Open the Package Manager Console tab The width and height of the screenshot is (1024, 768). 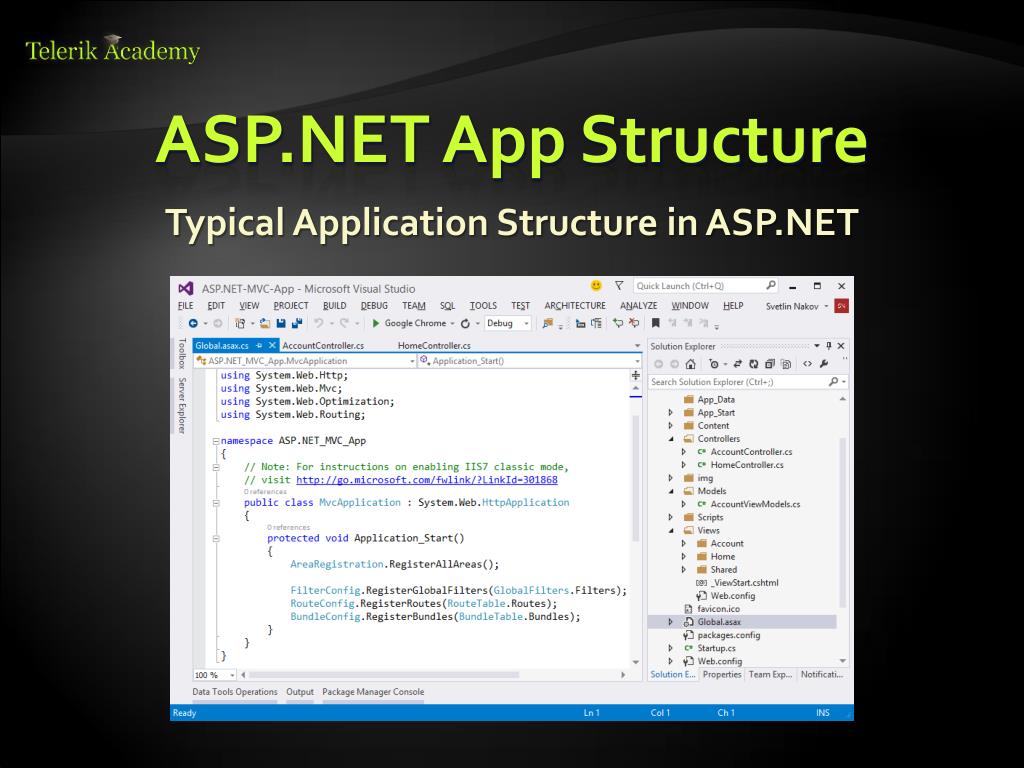[373, 692]
